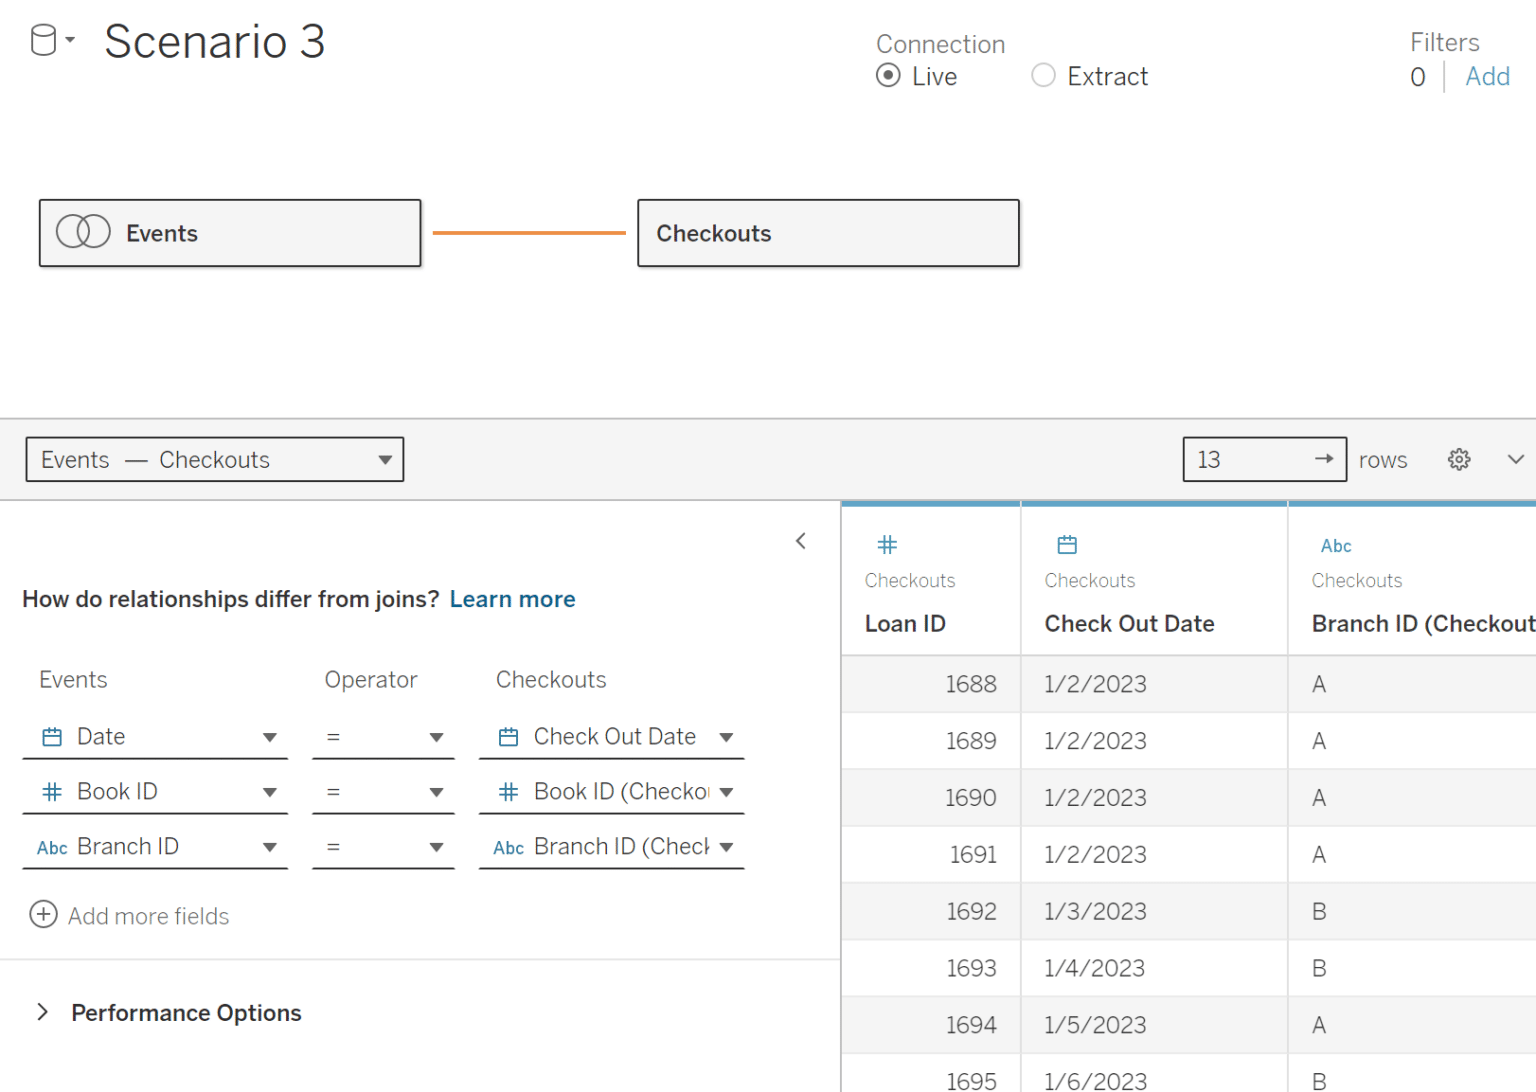Click the # icon beside the Book ID field
Viewport: 1536px width, 1092px height.
pyautogui.click(x=51, y=791)
